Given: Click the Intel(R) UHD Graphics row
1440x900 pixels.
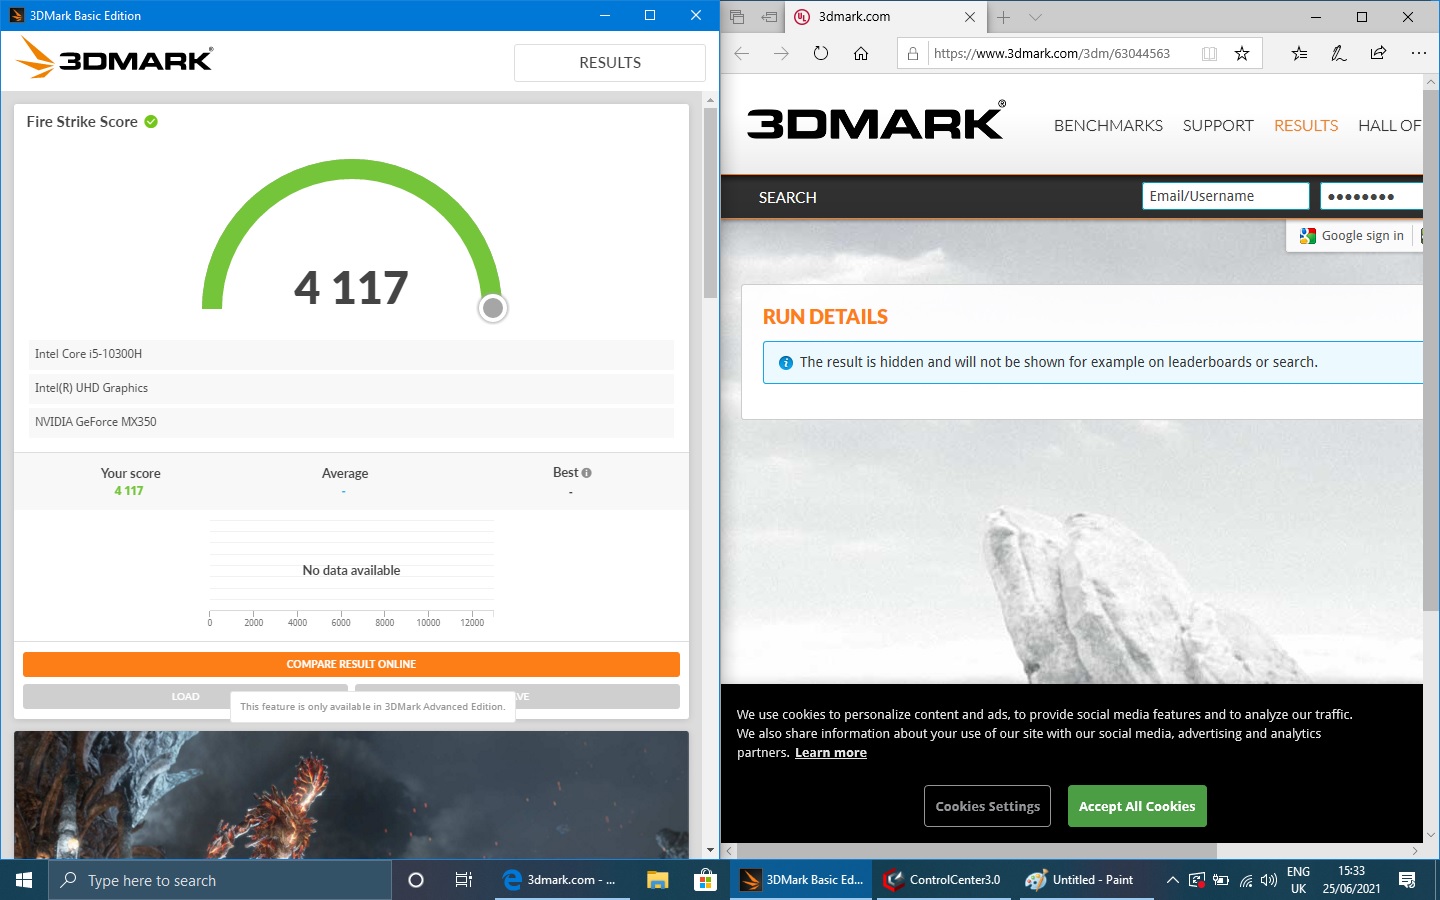Looking at the screenshot, I should click(351, 388).
